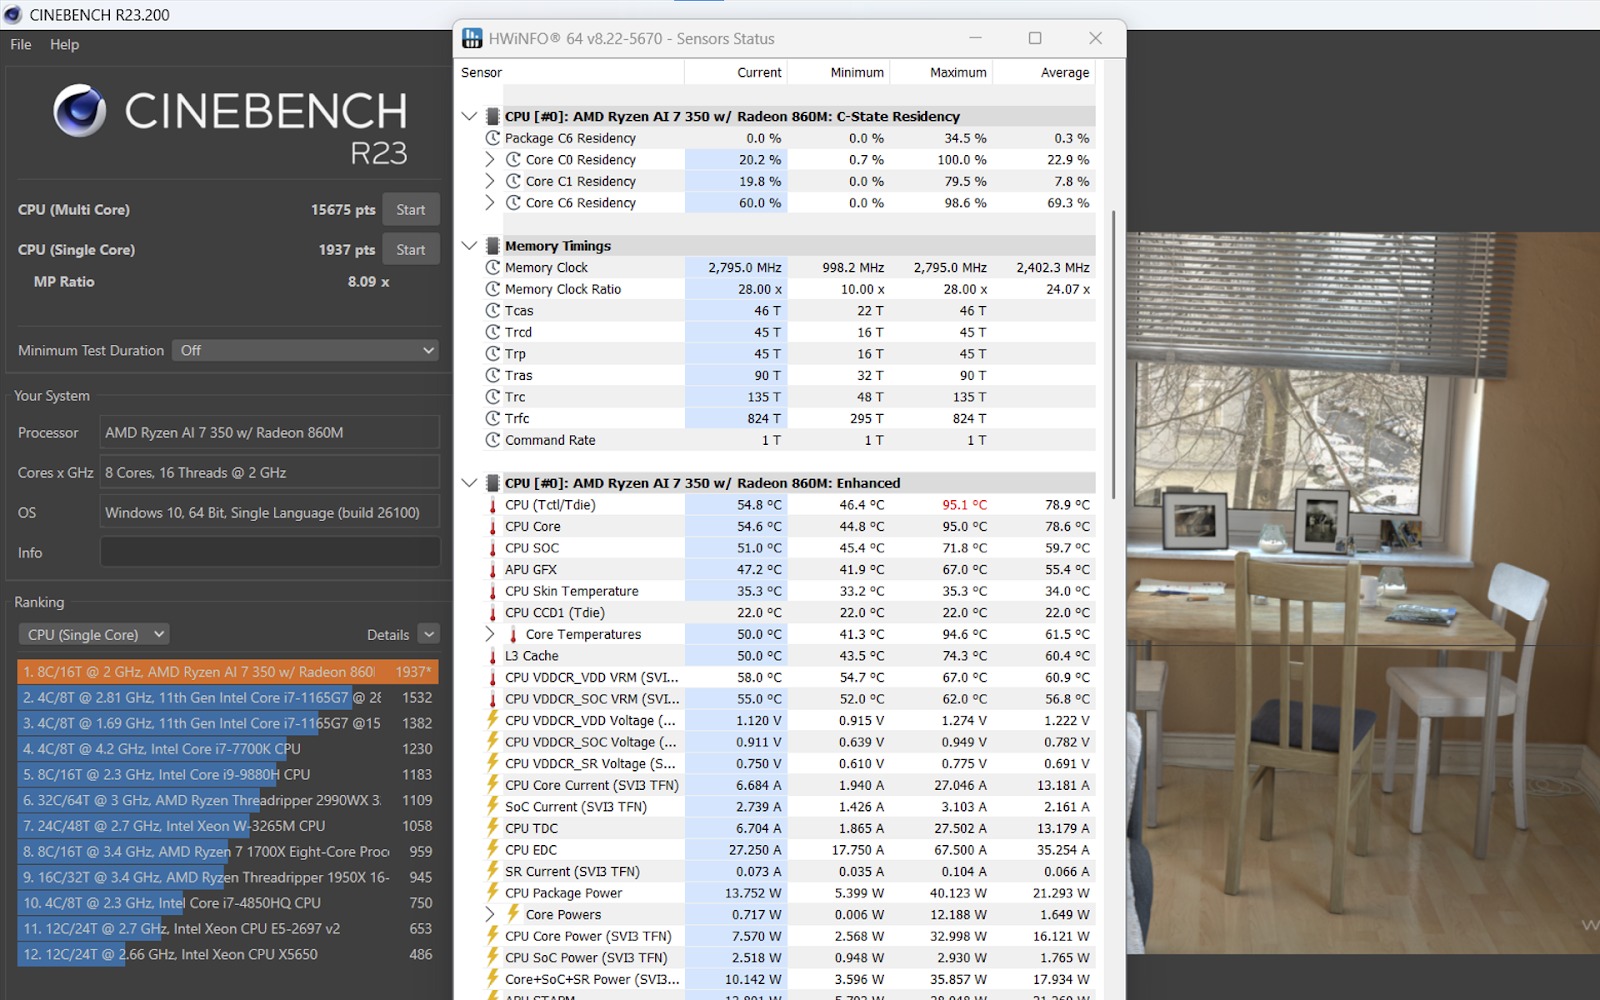
Task: Click the empty Info input field
Action: point(269,553)
